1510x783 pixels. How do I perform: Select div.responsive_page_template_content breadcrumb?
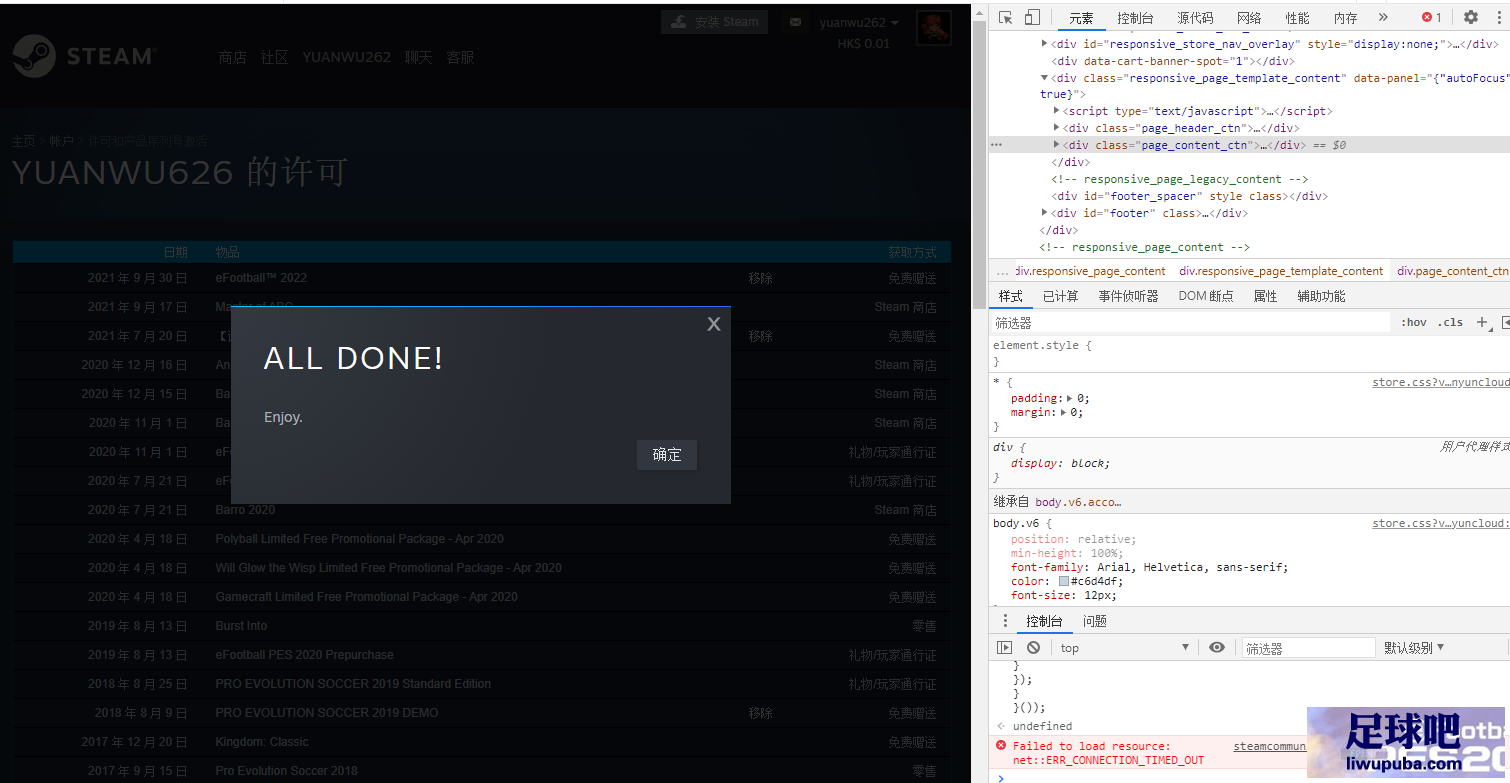click(x=1281, y=271)
